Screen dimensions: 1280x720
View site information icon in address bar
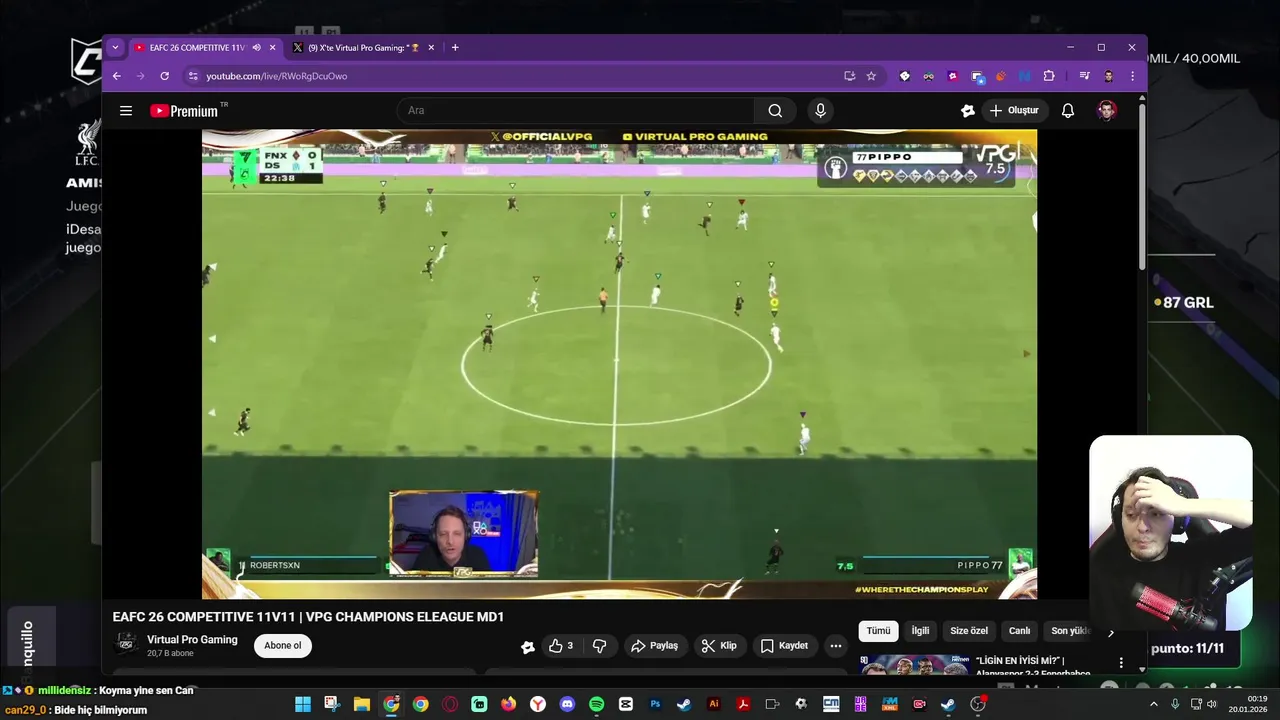[192, 76]
